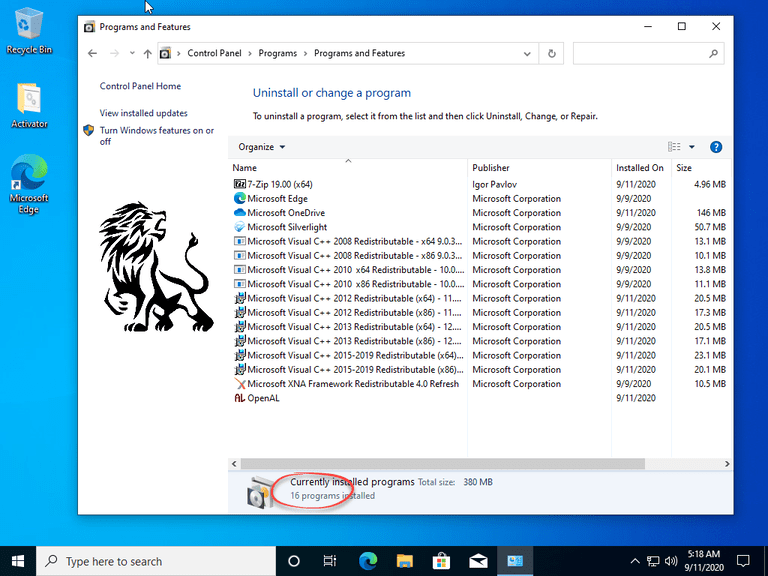Open the Help question mark button
The height and width of the screenshot is (576, 768).
pyautogui.click(x=716, y=147)
